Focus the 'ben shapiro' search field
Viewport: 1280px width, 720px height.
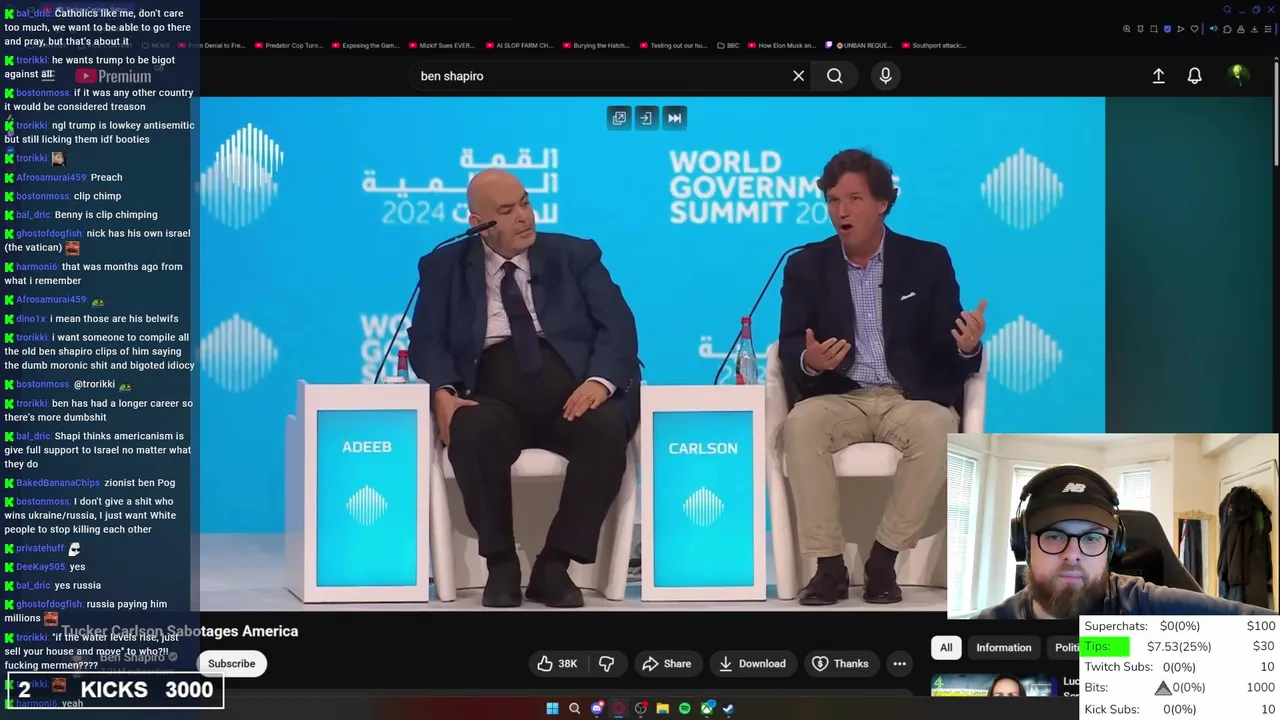click(x=600, y=76)
